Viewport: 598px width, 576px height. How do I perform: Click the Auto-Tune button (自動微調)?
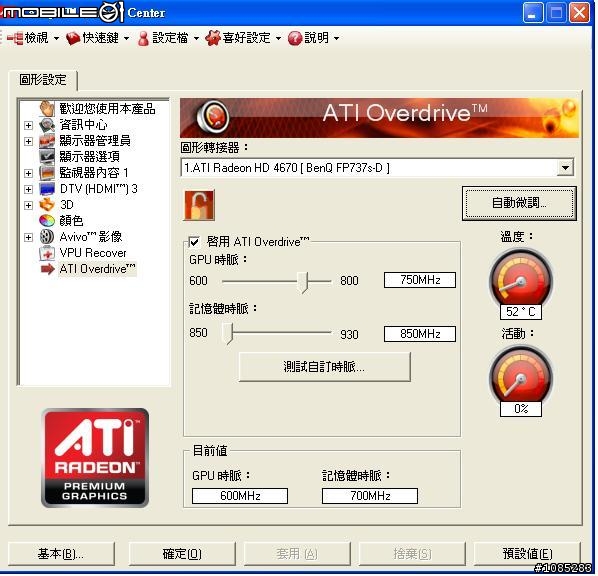tap(519, 203)
